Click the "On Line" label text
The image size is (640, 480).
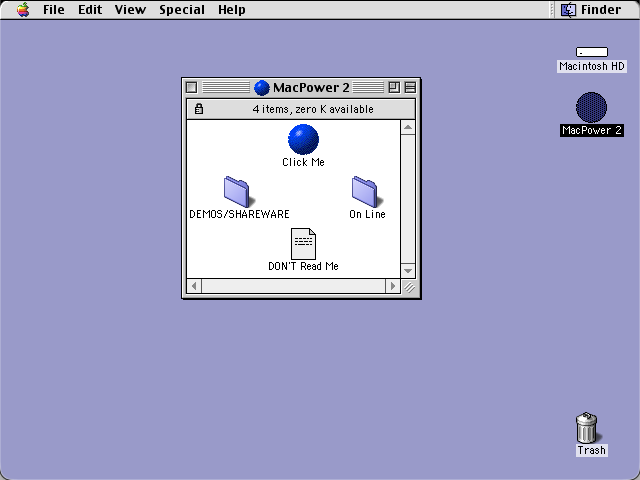367,214
